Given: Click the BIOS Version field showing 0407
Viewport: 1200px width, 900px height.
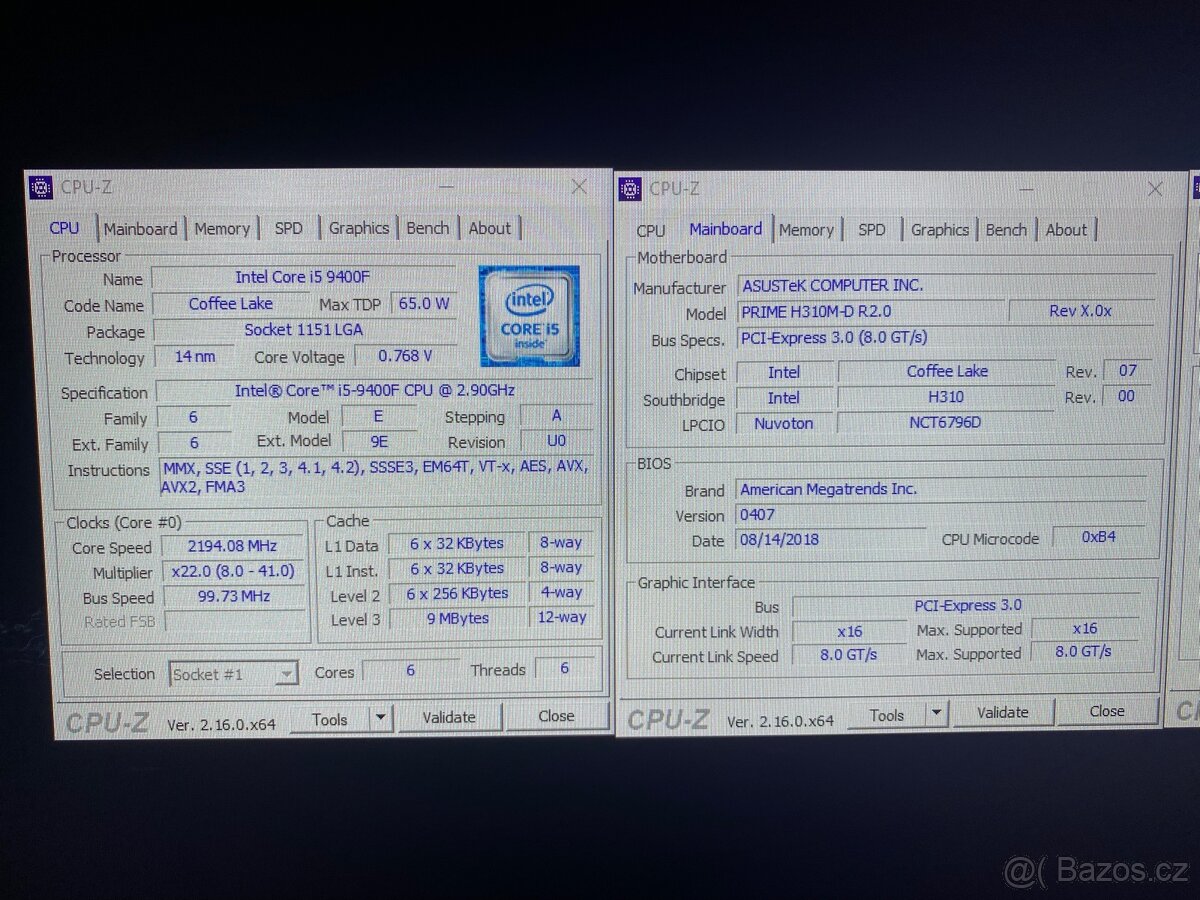Looking at the screenshot, I should coord(830,515).
